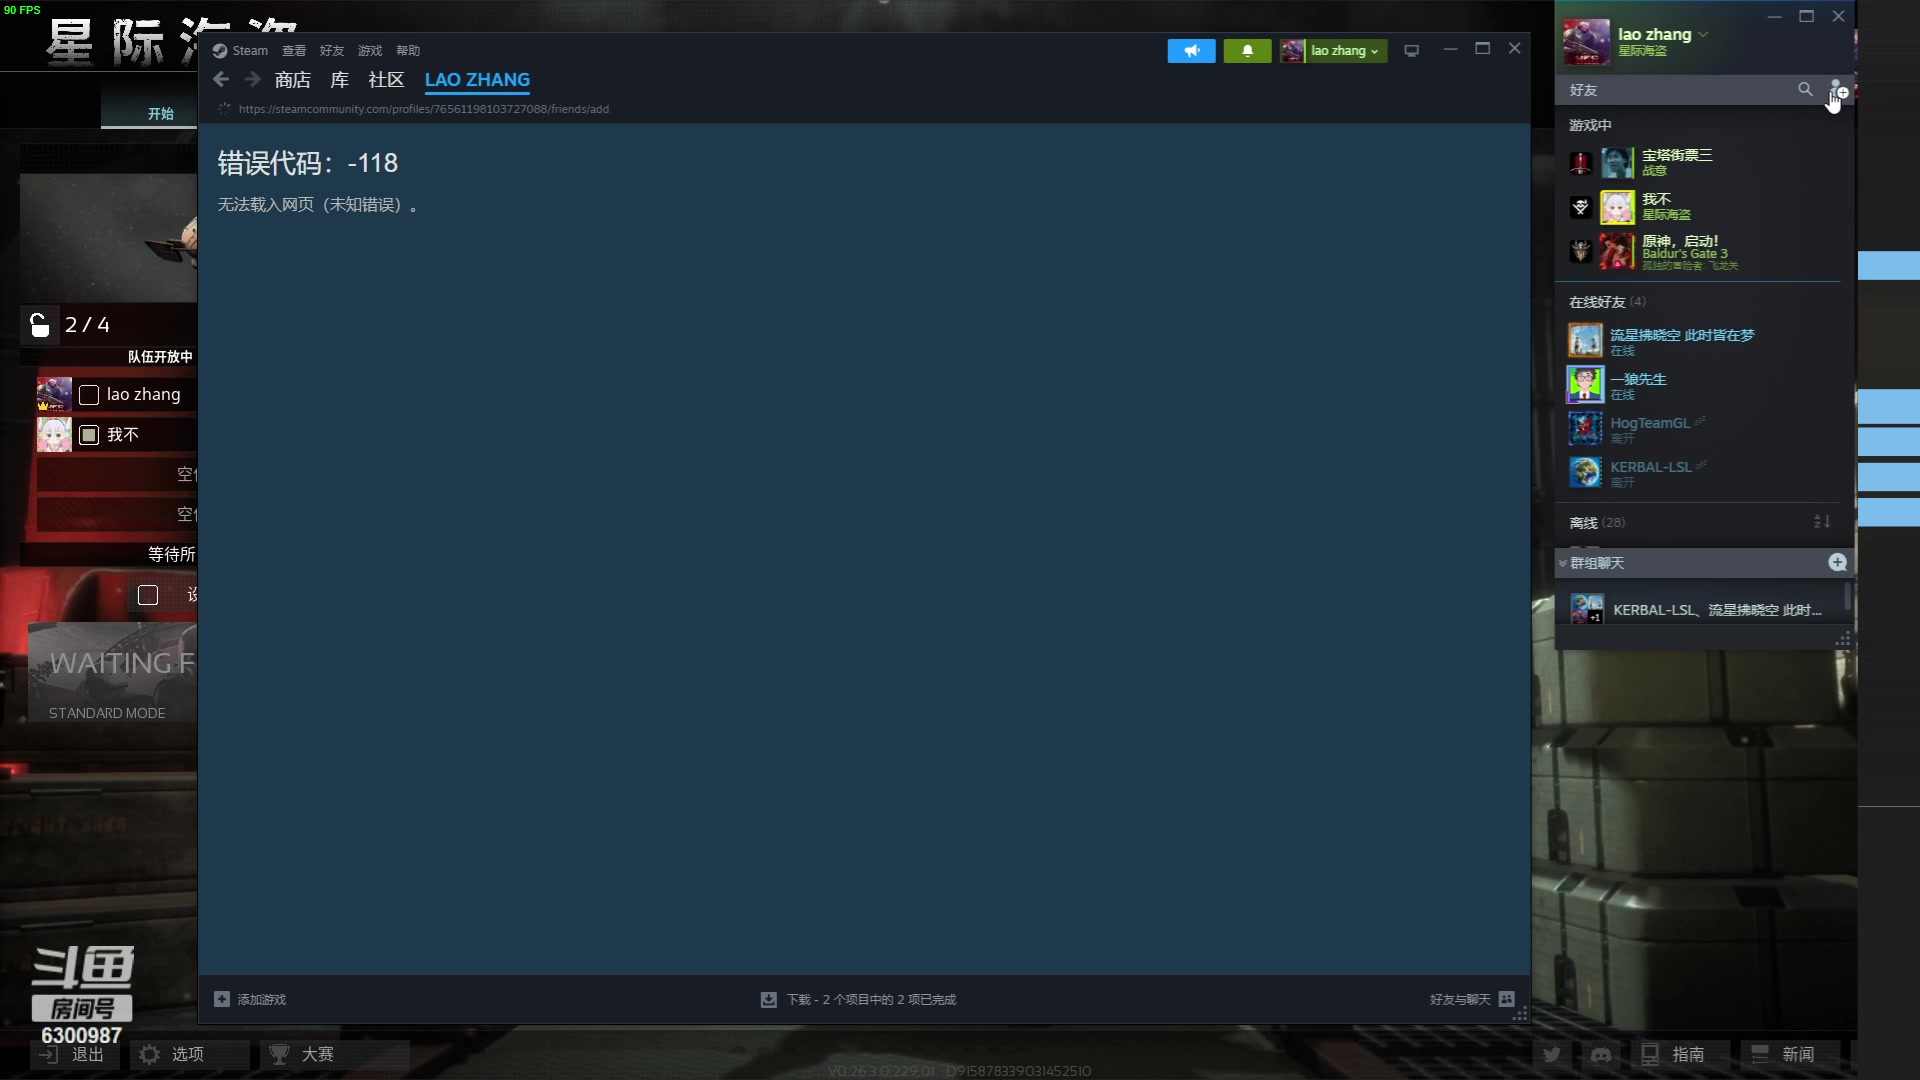Open the LAO ZHANG profile tab

click(477, 80)
